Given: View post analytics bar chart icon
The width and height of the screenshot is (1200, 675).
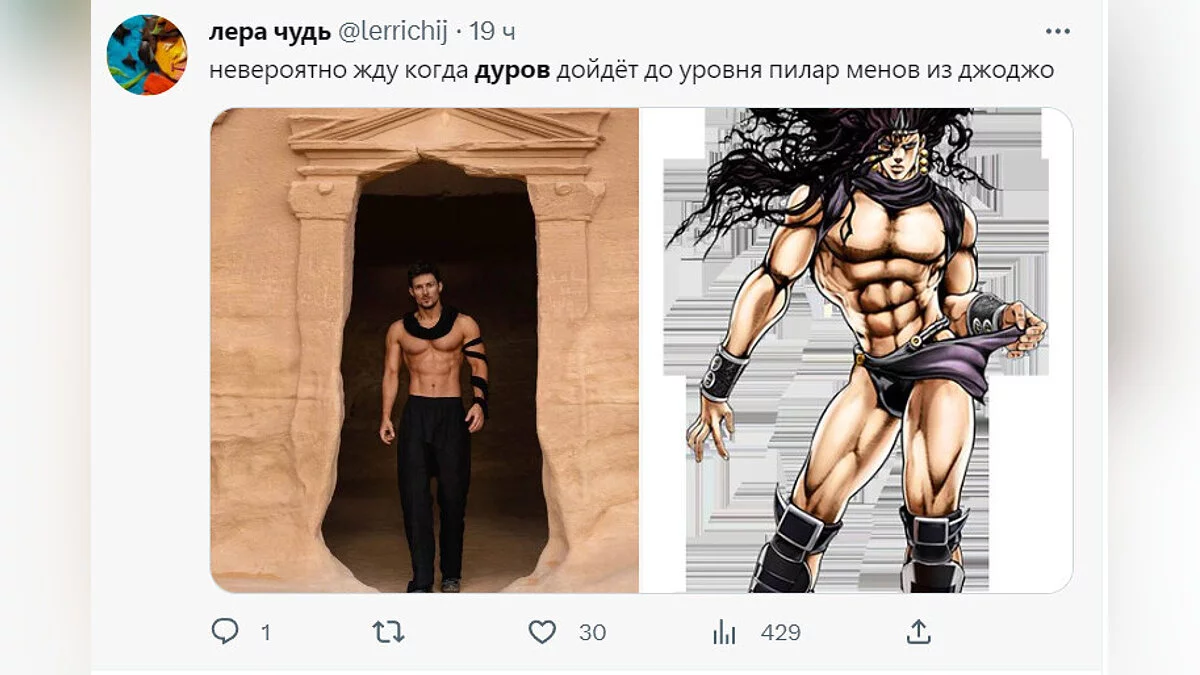Looking at the screenshot, I should click(724, 632).
